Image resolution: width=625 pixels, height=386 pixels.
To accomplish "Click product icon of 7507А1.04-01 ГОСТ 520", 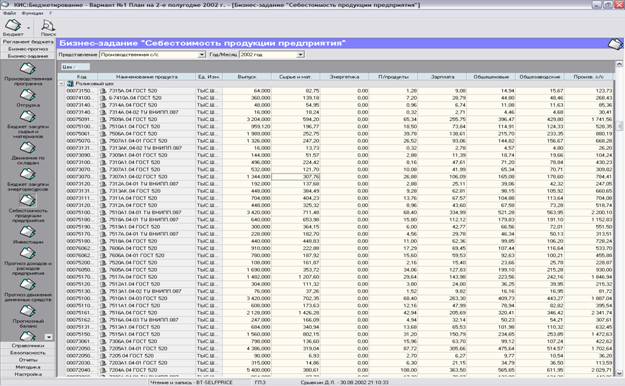I will [103, 141].
